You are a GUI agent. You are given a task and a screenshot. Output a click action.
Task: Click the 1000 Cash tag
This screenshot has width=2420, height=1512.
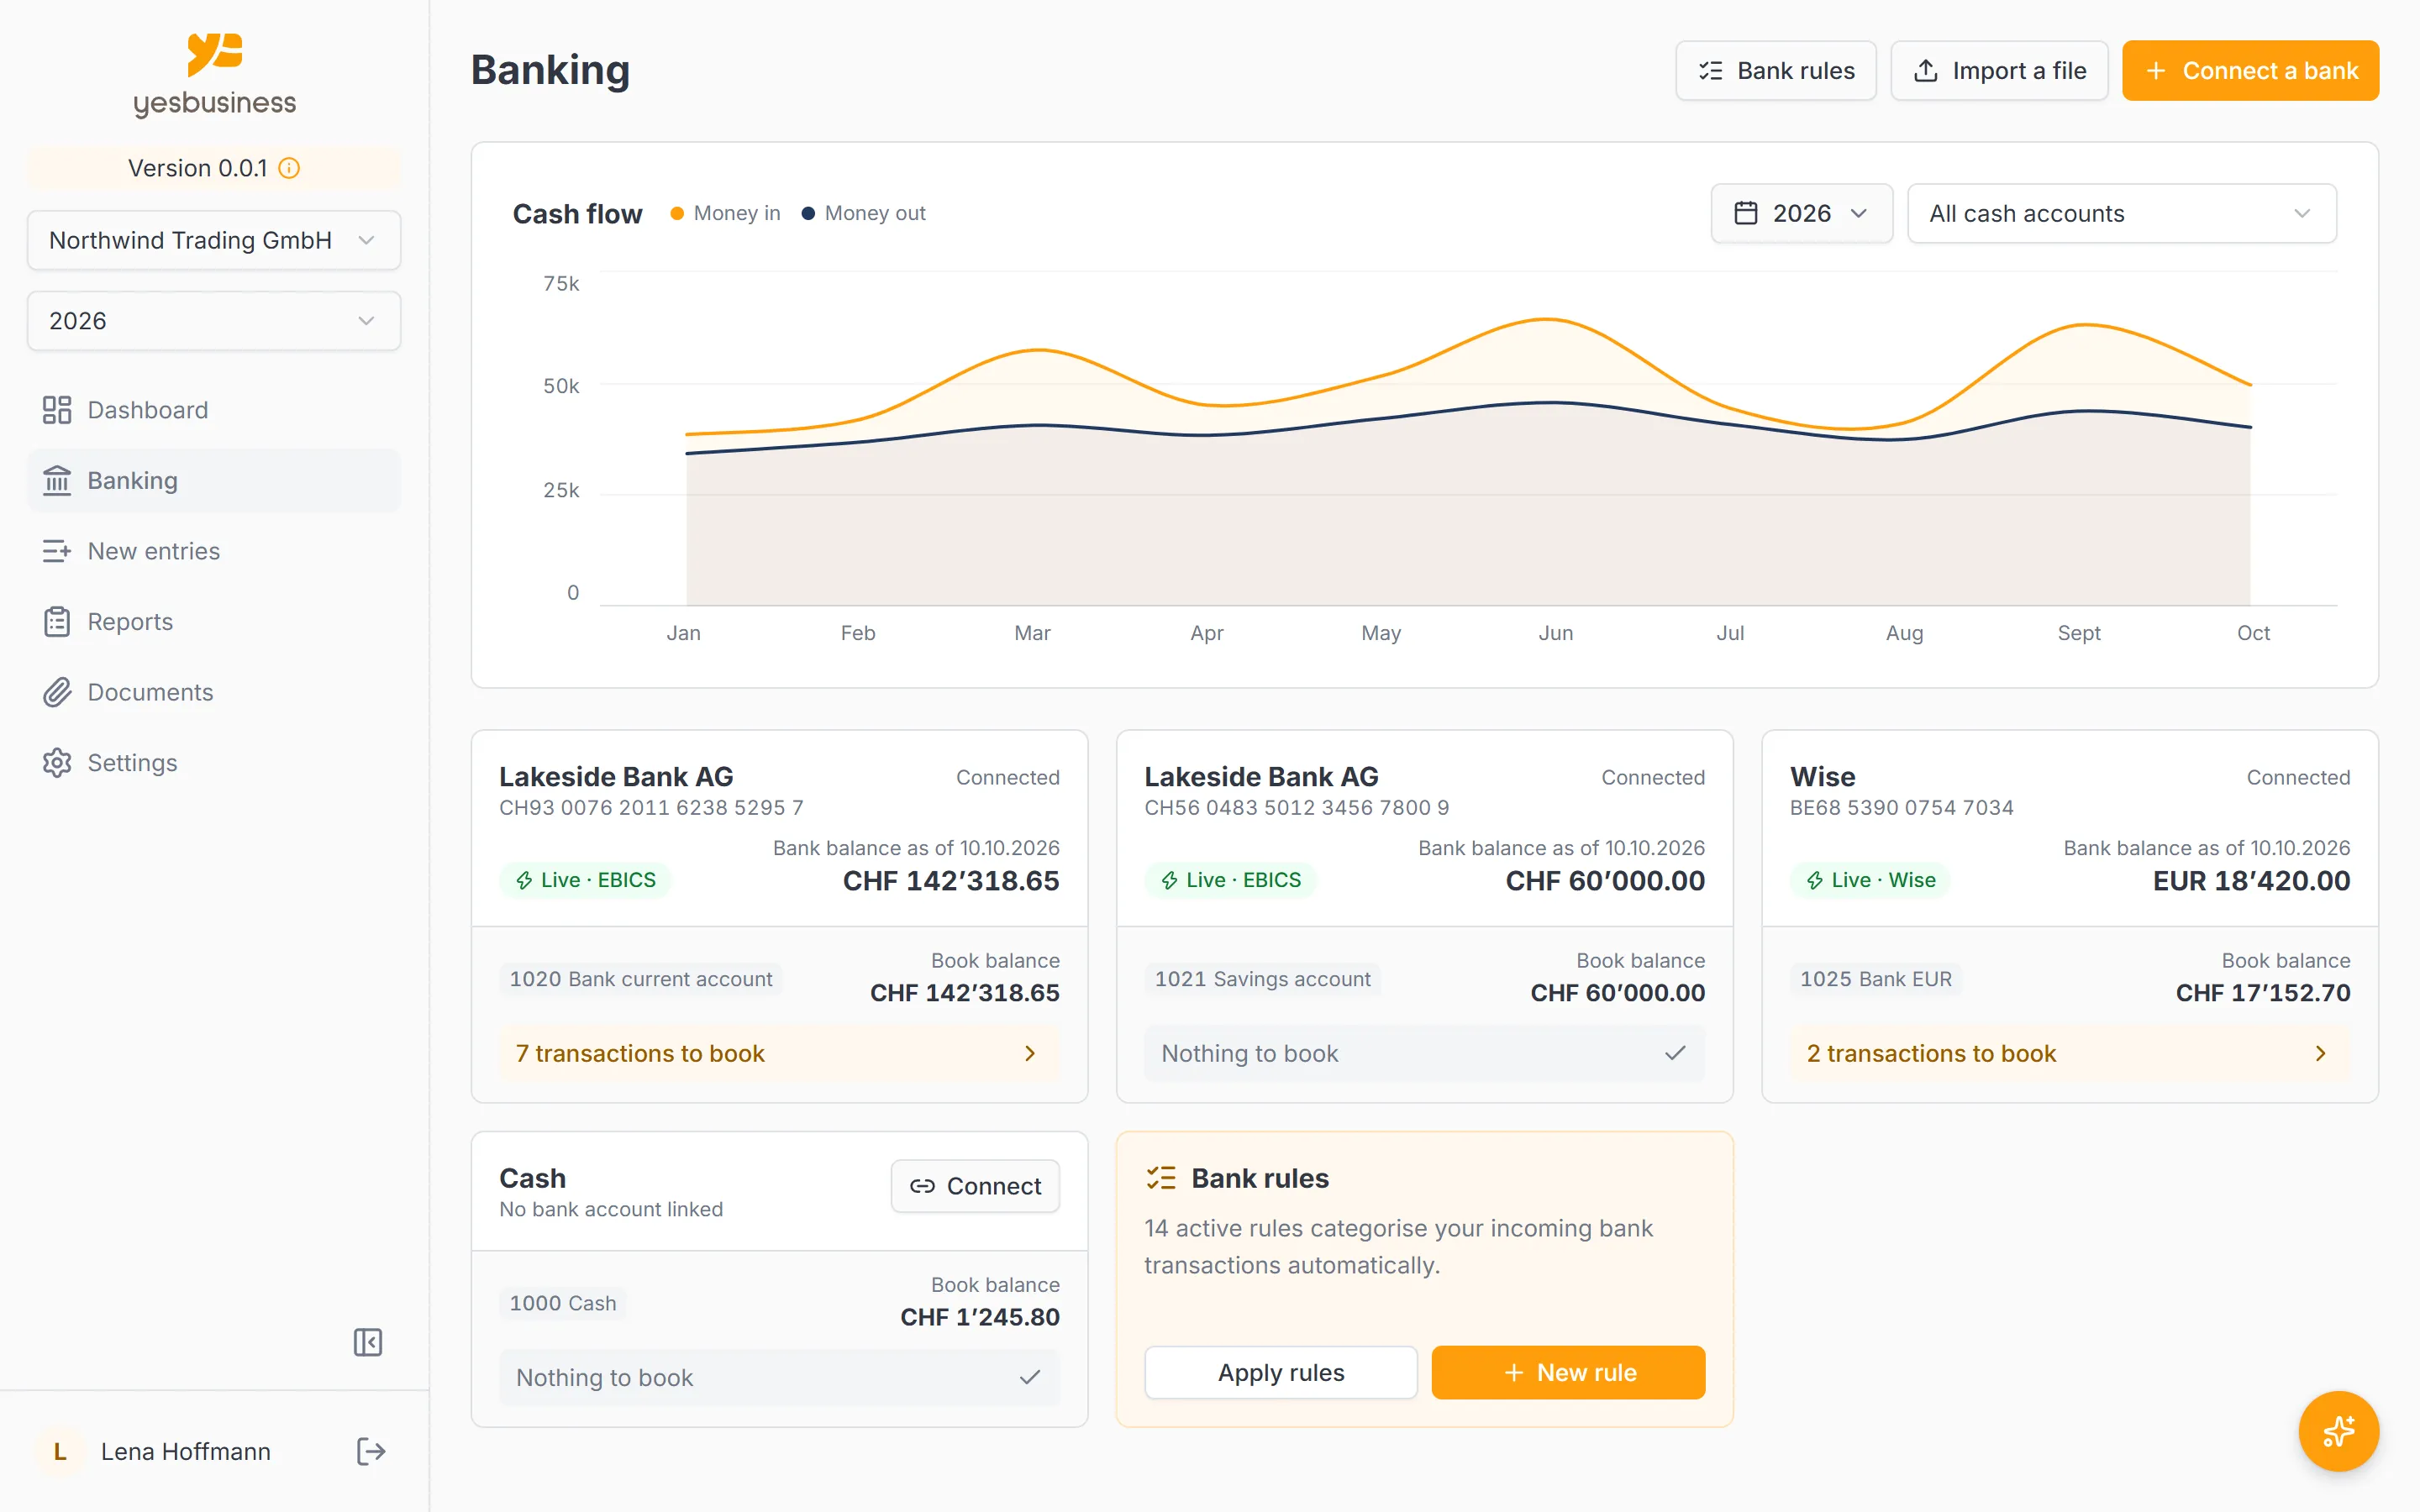(563, 1303)
